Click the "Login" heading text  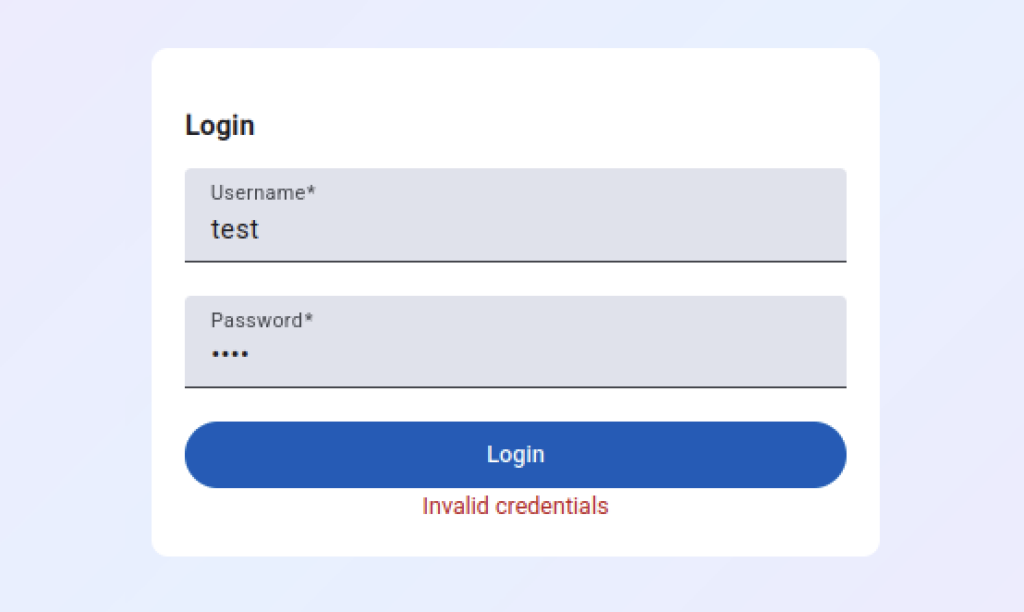pos(220,126)
